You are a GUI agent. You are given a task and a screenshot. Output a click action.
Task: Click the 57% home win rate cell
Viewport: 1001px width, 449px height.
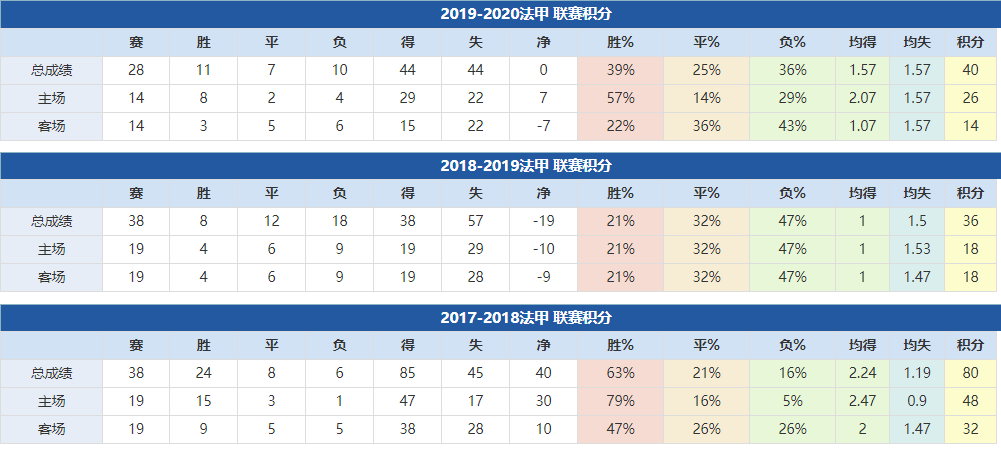pos(620,98)
